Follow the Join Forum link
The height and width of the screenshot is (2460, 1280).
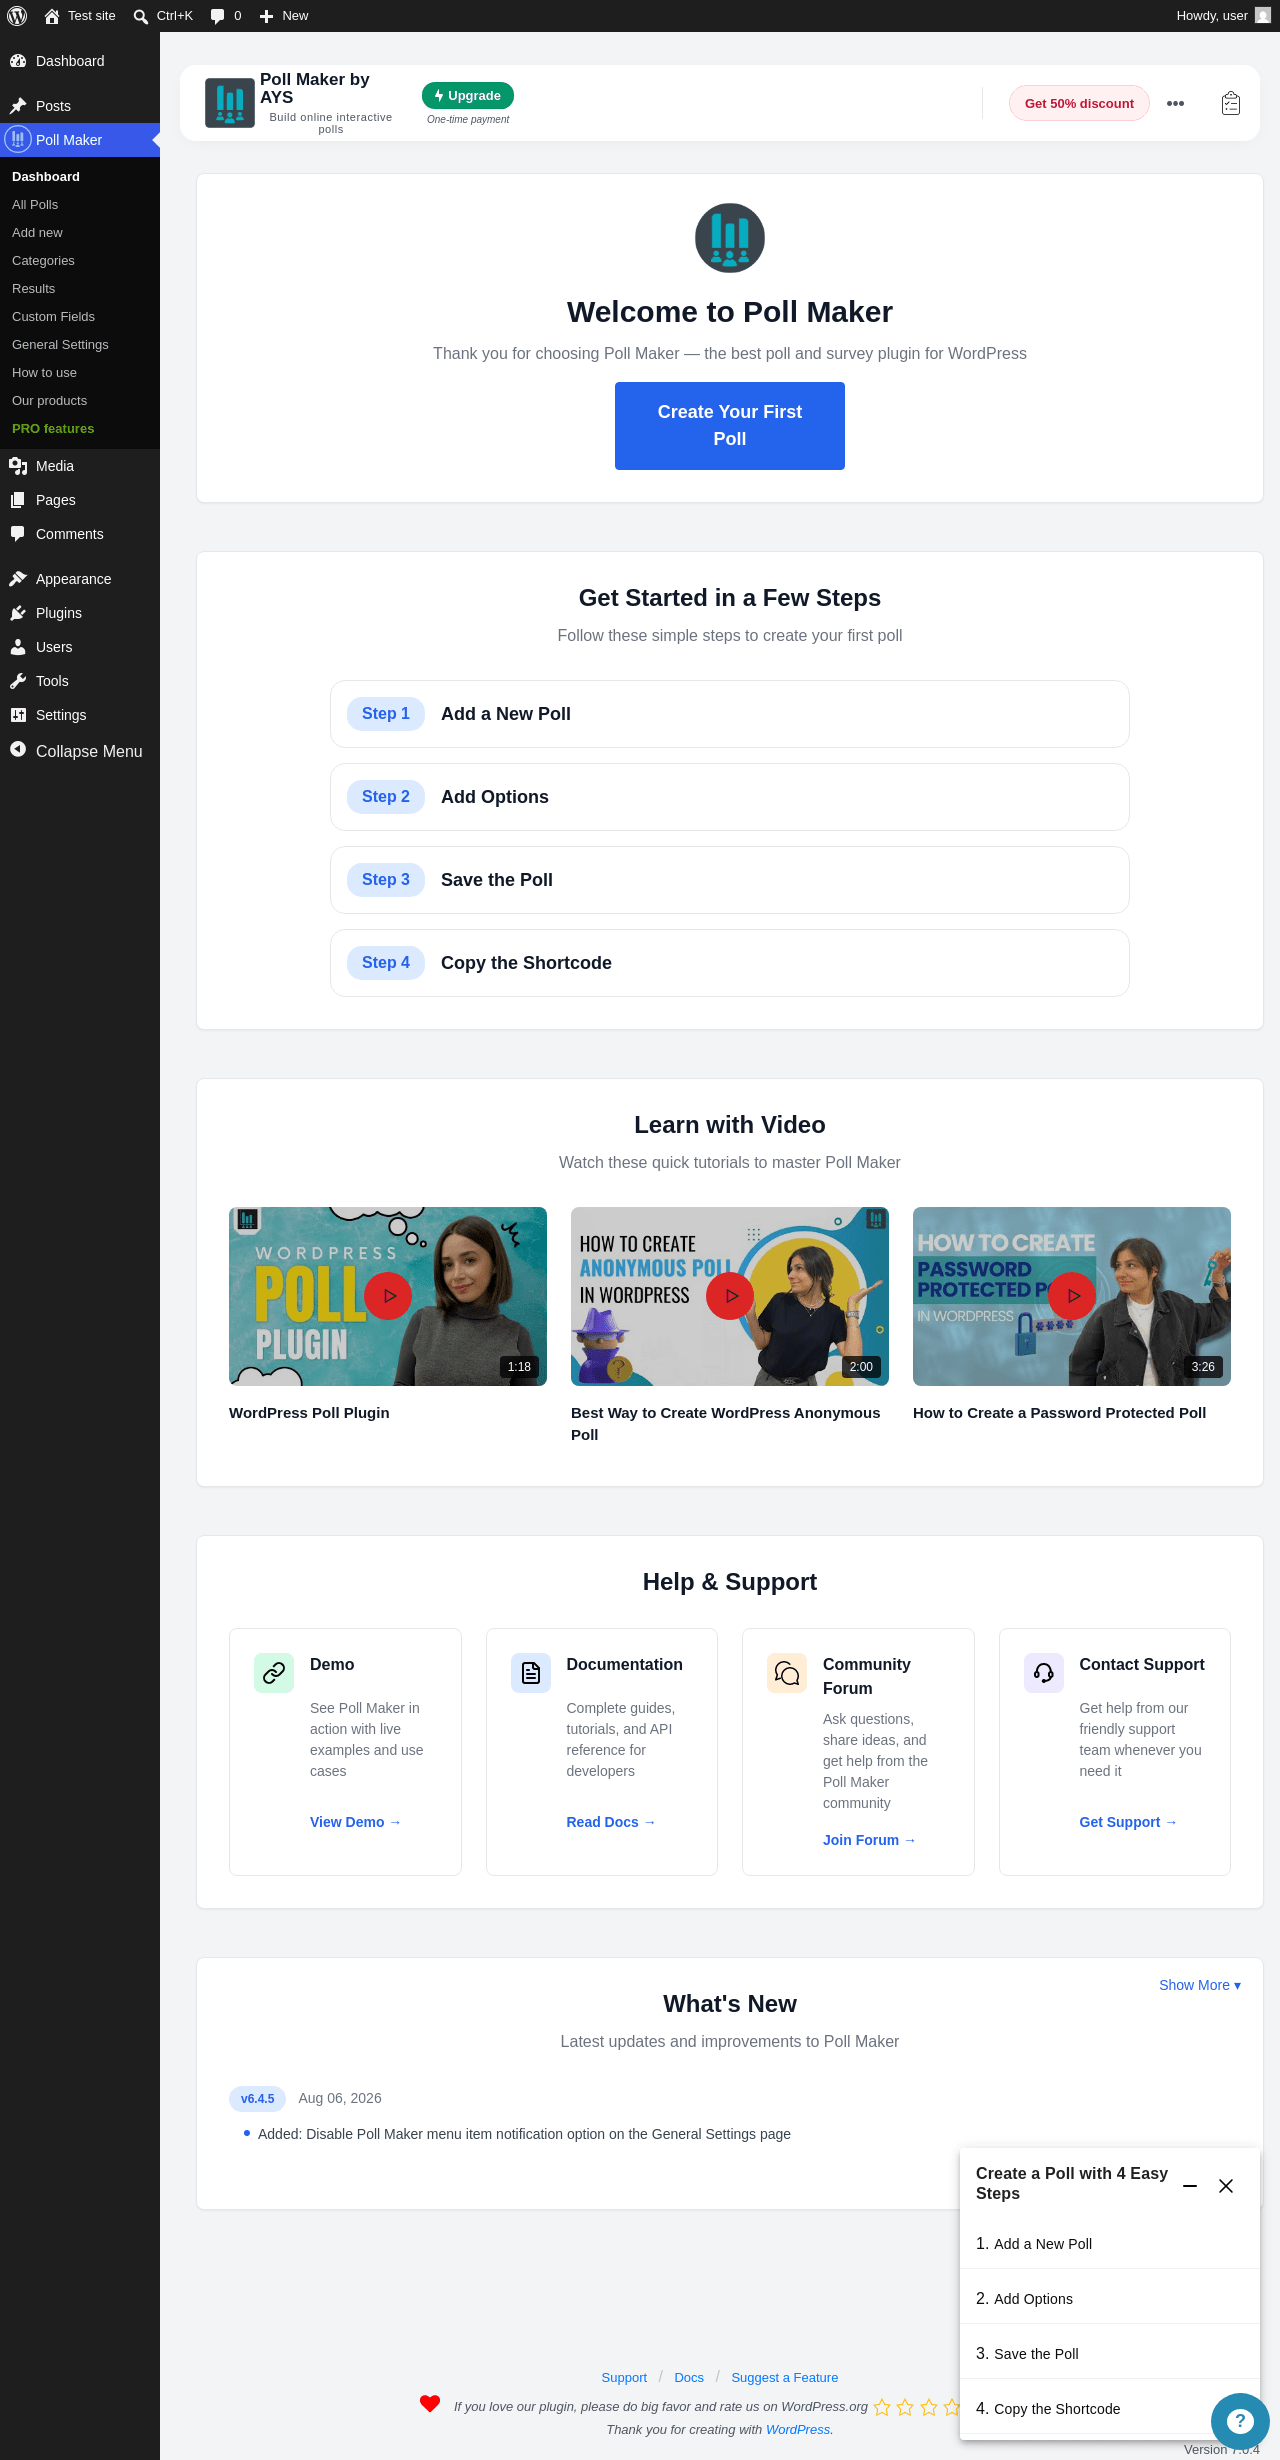pos(869,1840)
